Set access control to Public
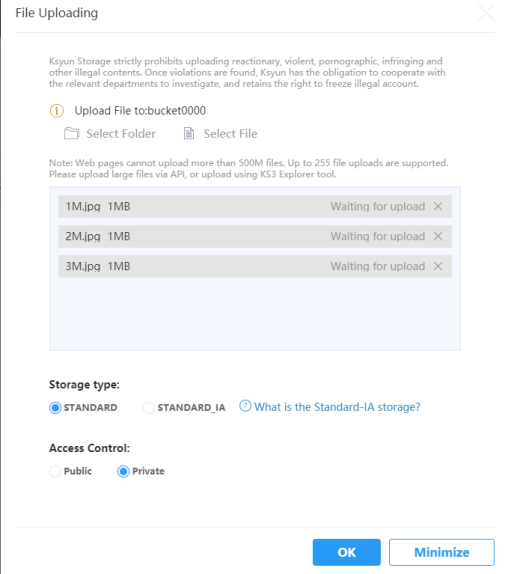The width and height of the screenshot is (508, 574). coord(55,471)
